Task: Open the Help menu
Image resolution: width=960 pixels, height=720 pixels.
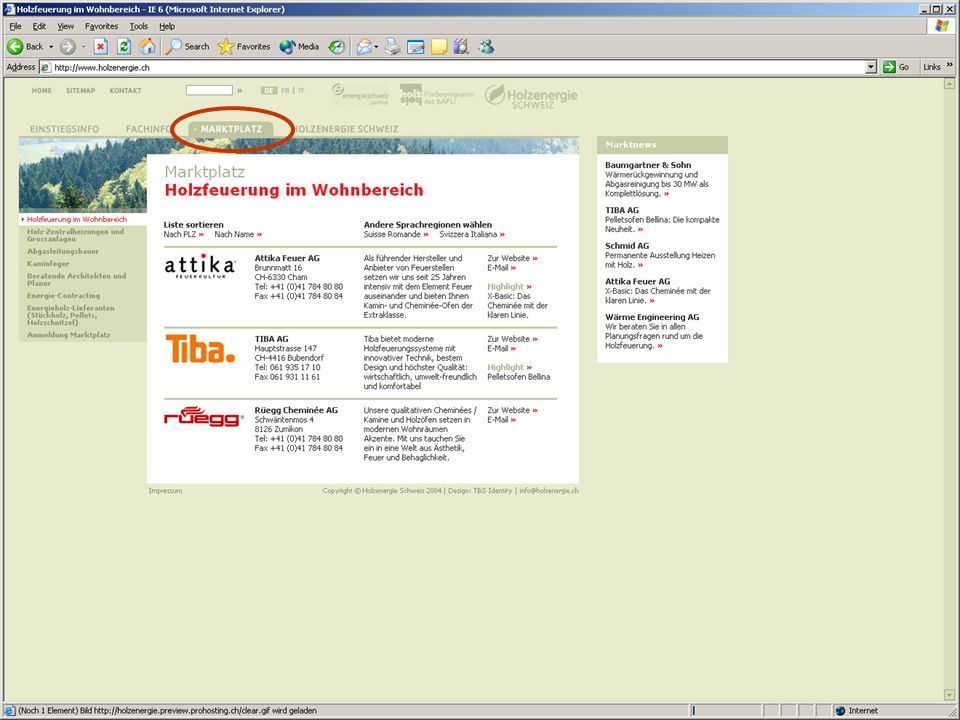Action: [167, 26]
